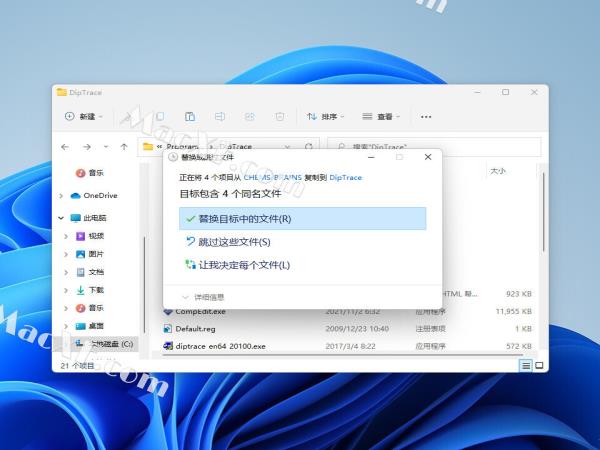Expand the OneDrive tree node
This screenshot has width=600, height=450.
pyautogui.click(x=61, y=196)
